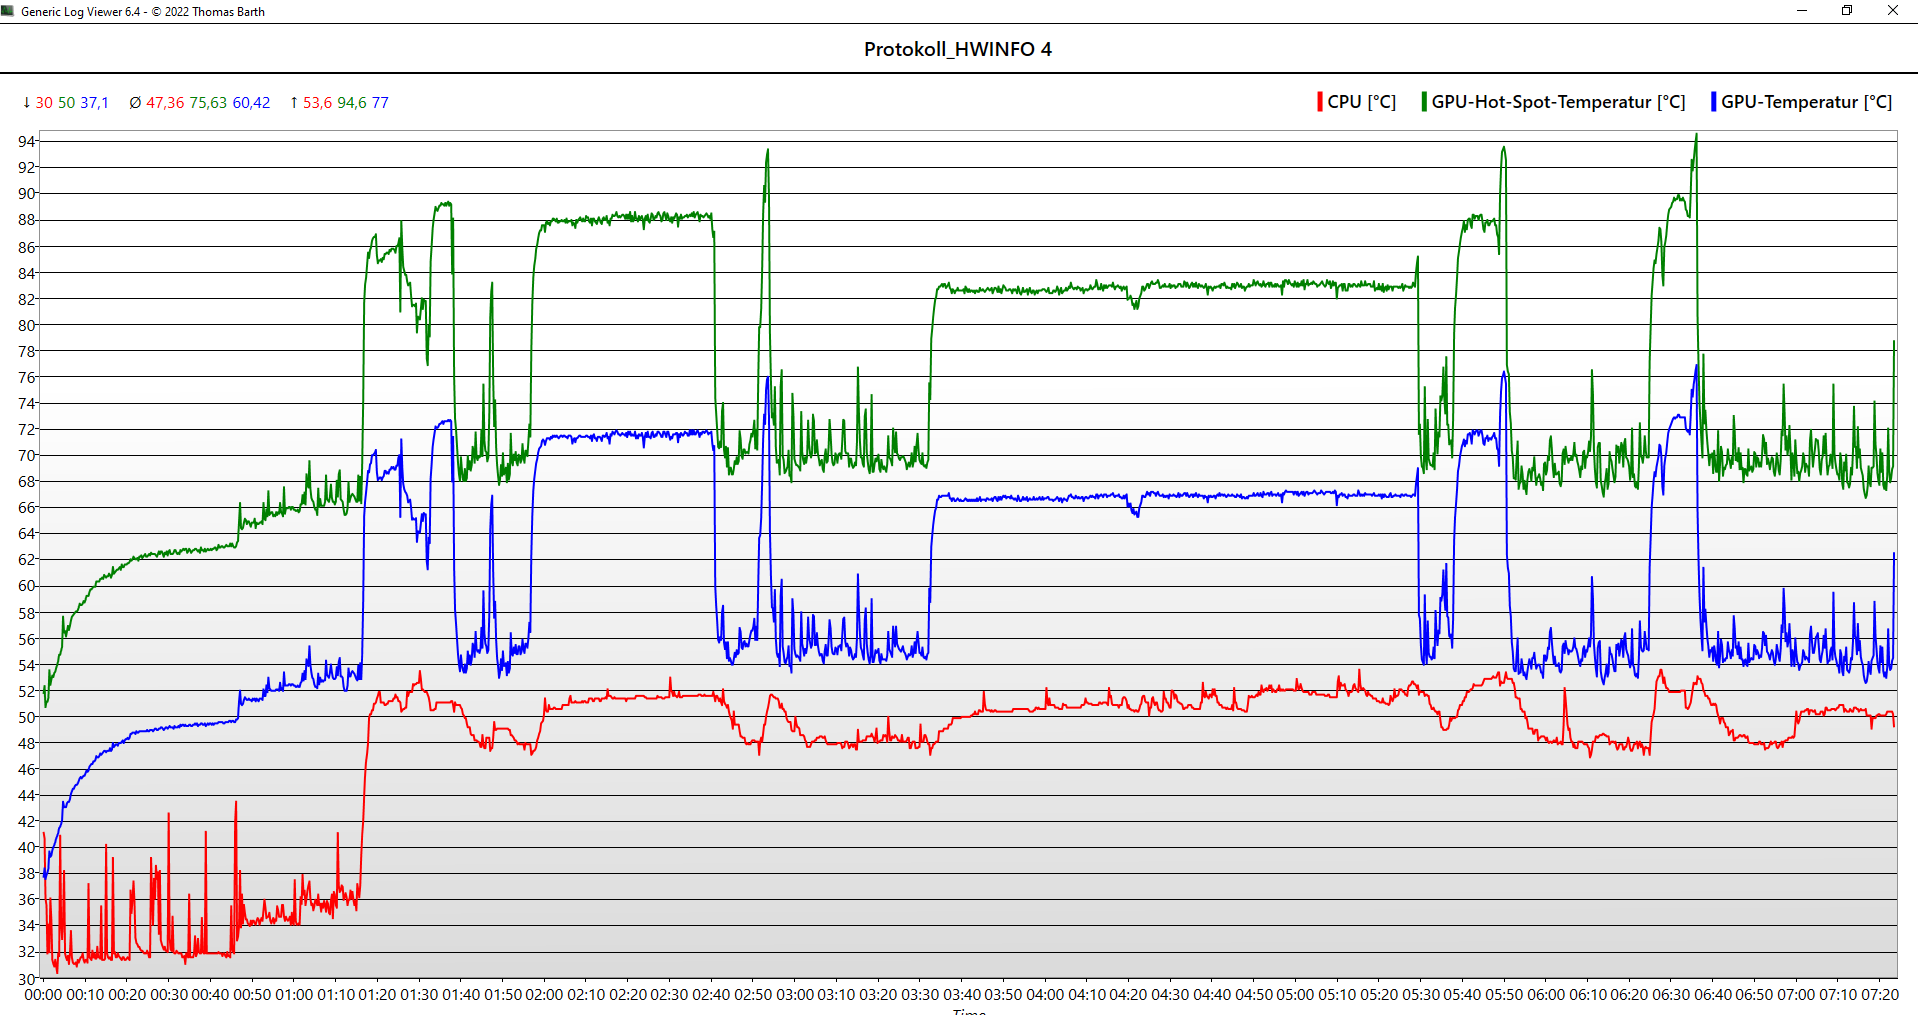Click the maximum values up-arrow symbol
This screenshot has height=1015, width=1918.
pos(293,102)
